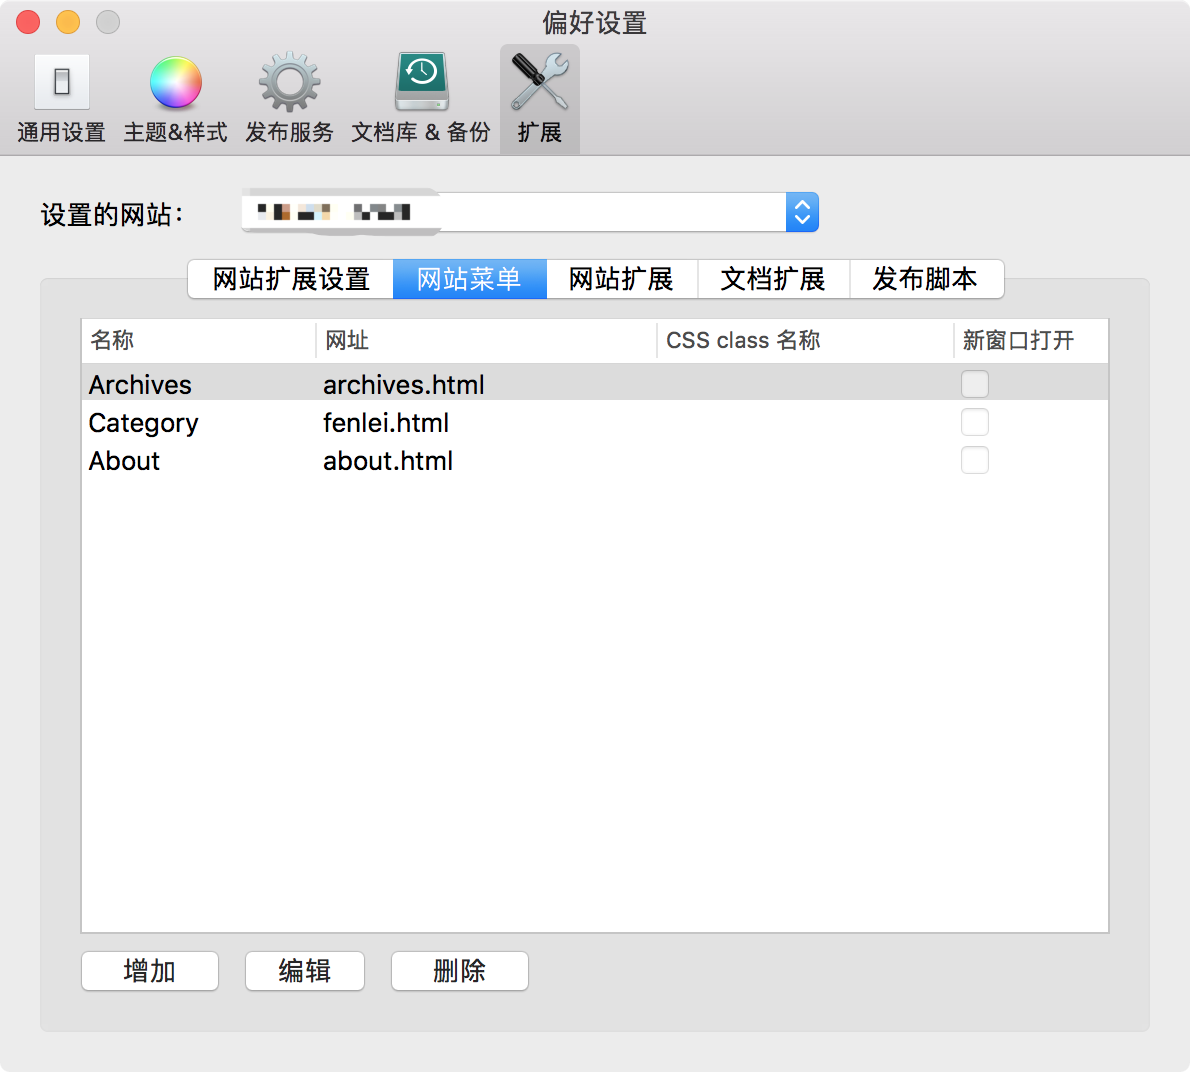Select the Archives menu row name
Image resolution: width=1190 pixels, height=1072 pixels.
pyautogui.click(x=140, y=385)
